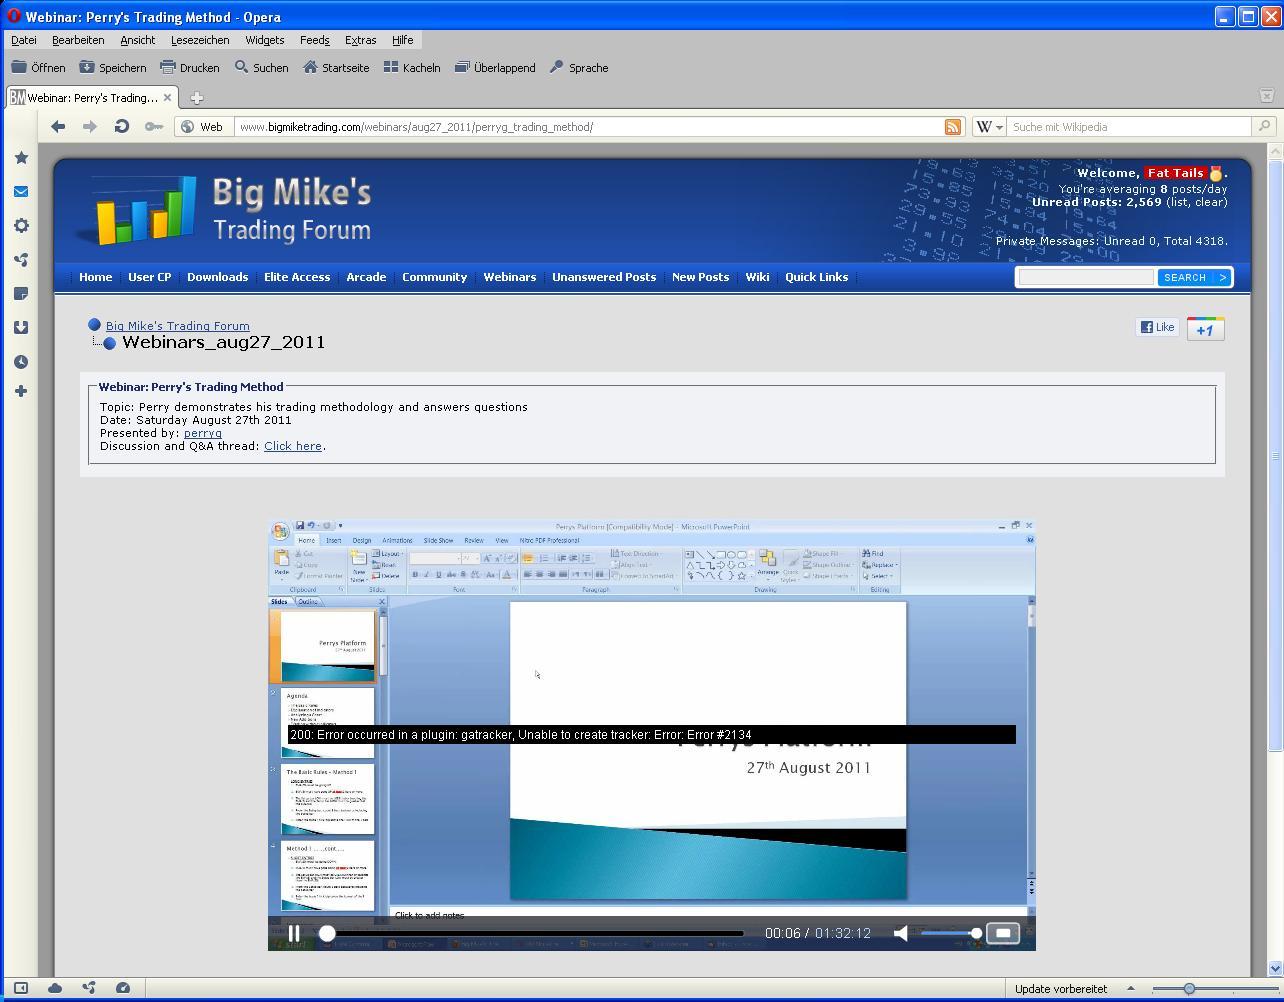Mute the video with speaker icon
The width and height of the screenshot is (1284, 1002).
pos(901,933)
